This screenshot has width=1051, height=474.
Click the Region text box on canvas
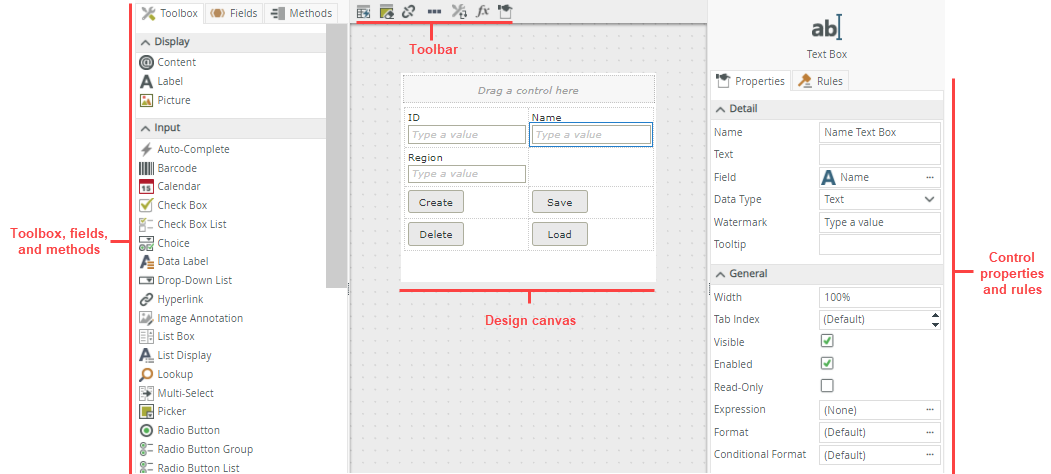tap(467, 174)
